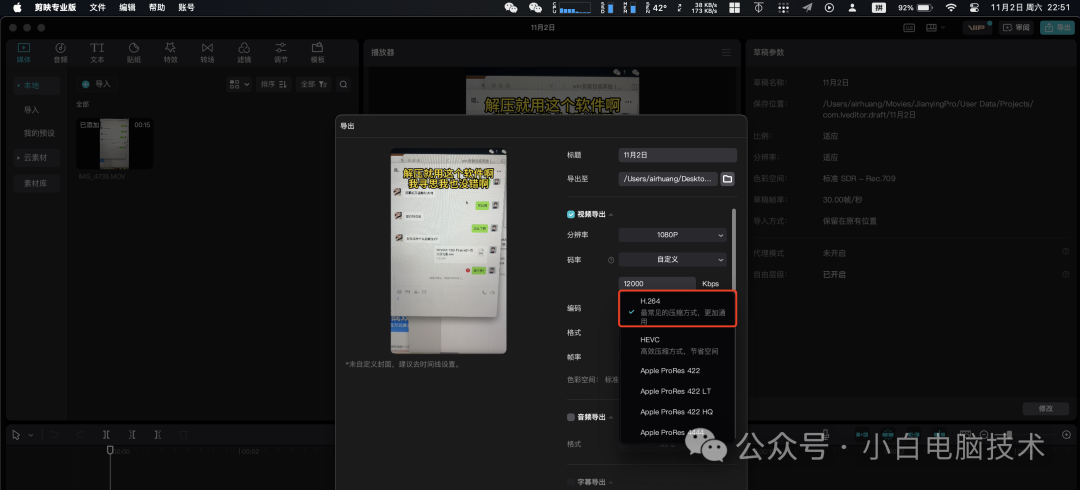Click the VIP badge button
Screen dimensions: 1080x490
975,28
